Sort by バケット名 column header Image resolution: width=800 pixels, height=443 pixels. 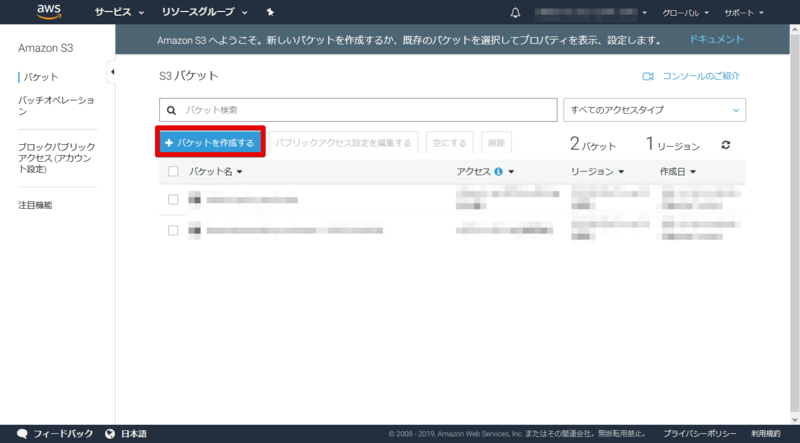tap(215, 172)
